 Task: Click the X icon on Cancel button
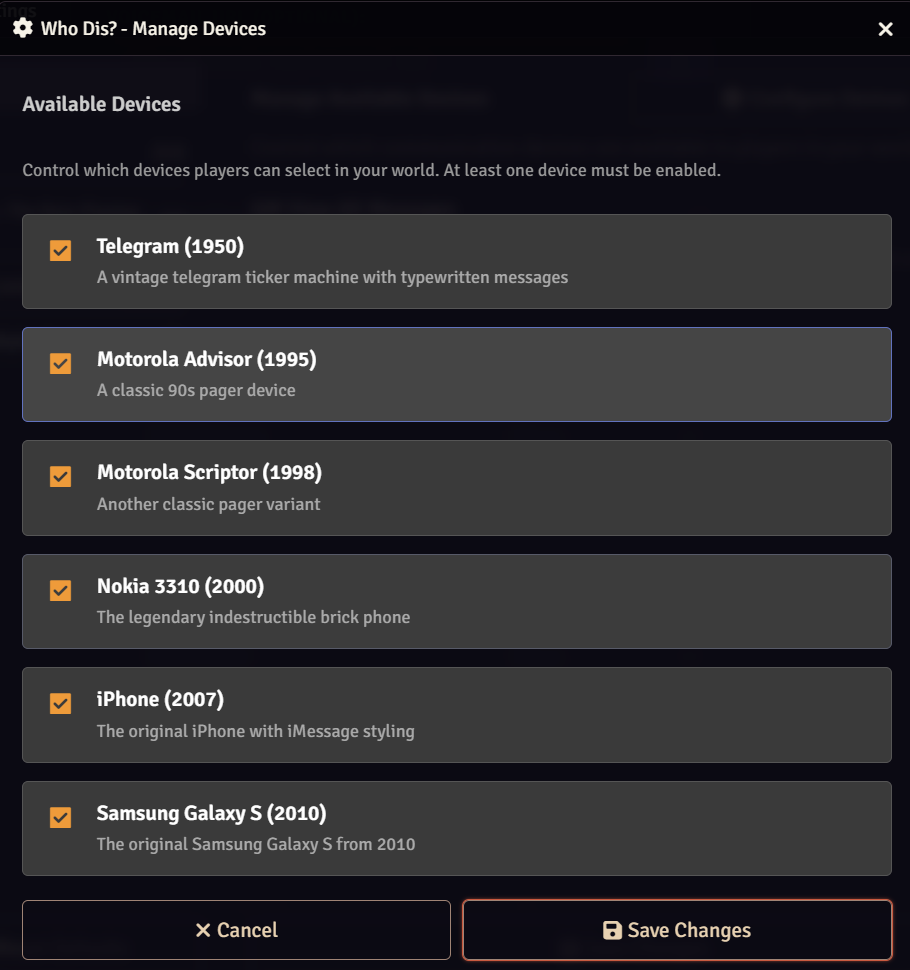[x=203, y=930]
